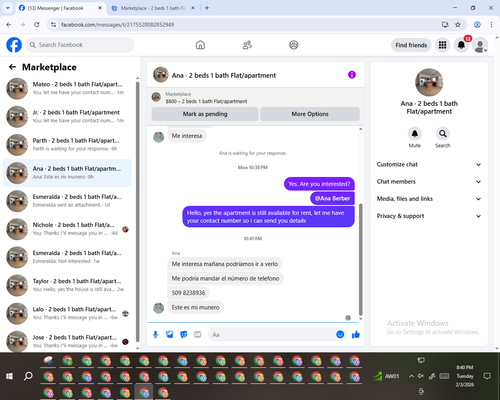
Task: Go back using Marketplace back arrow
Action: [x=12, y=67]
